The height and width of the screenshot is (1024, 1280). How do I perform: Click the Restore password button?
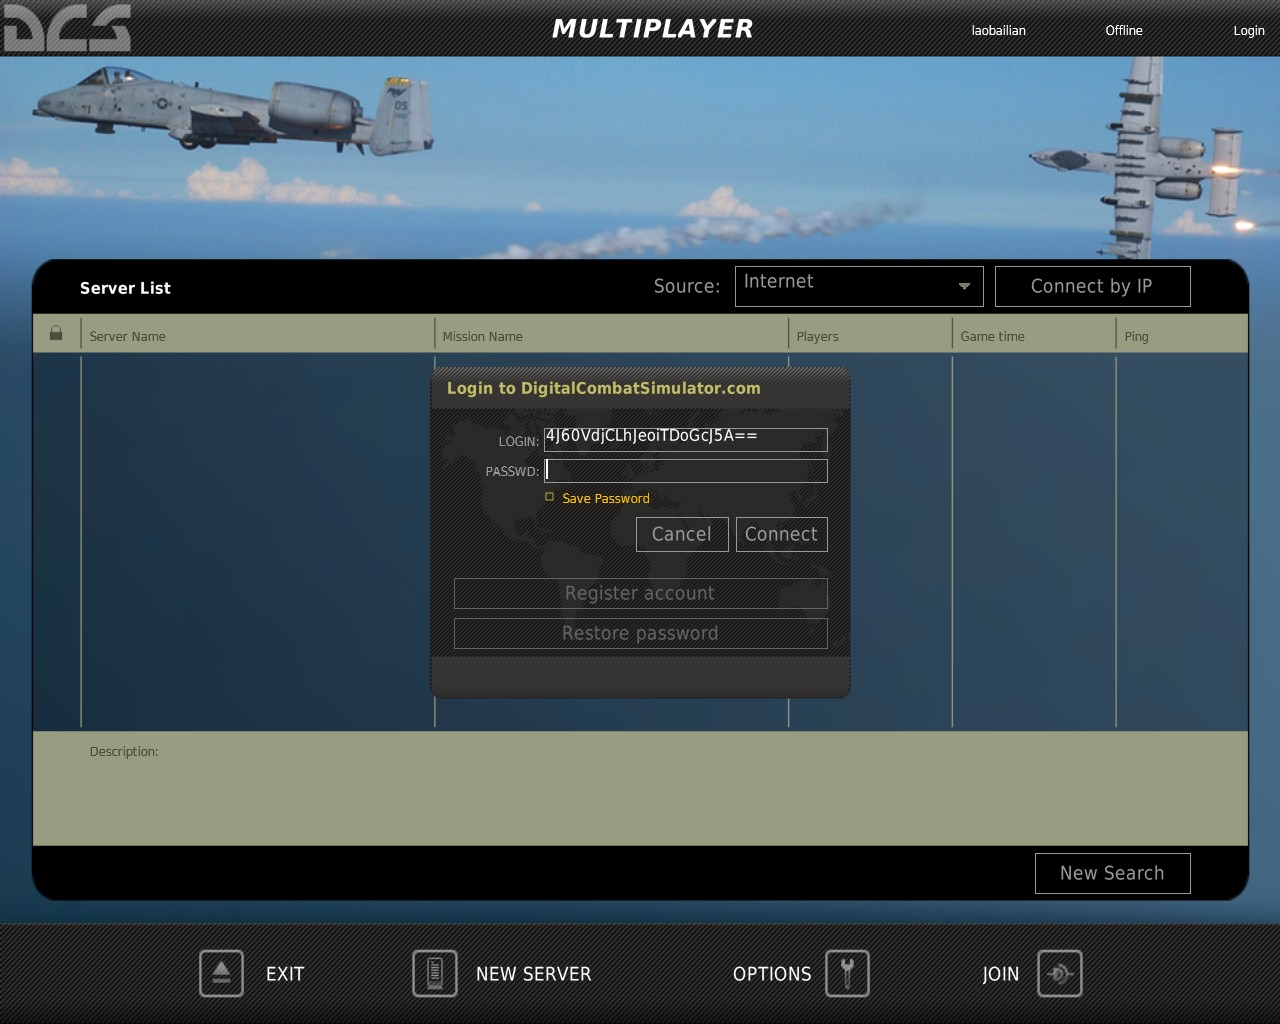click(x=640, y=633)
